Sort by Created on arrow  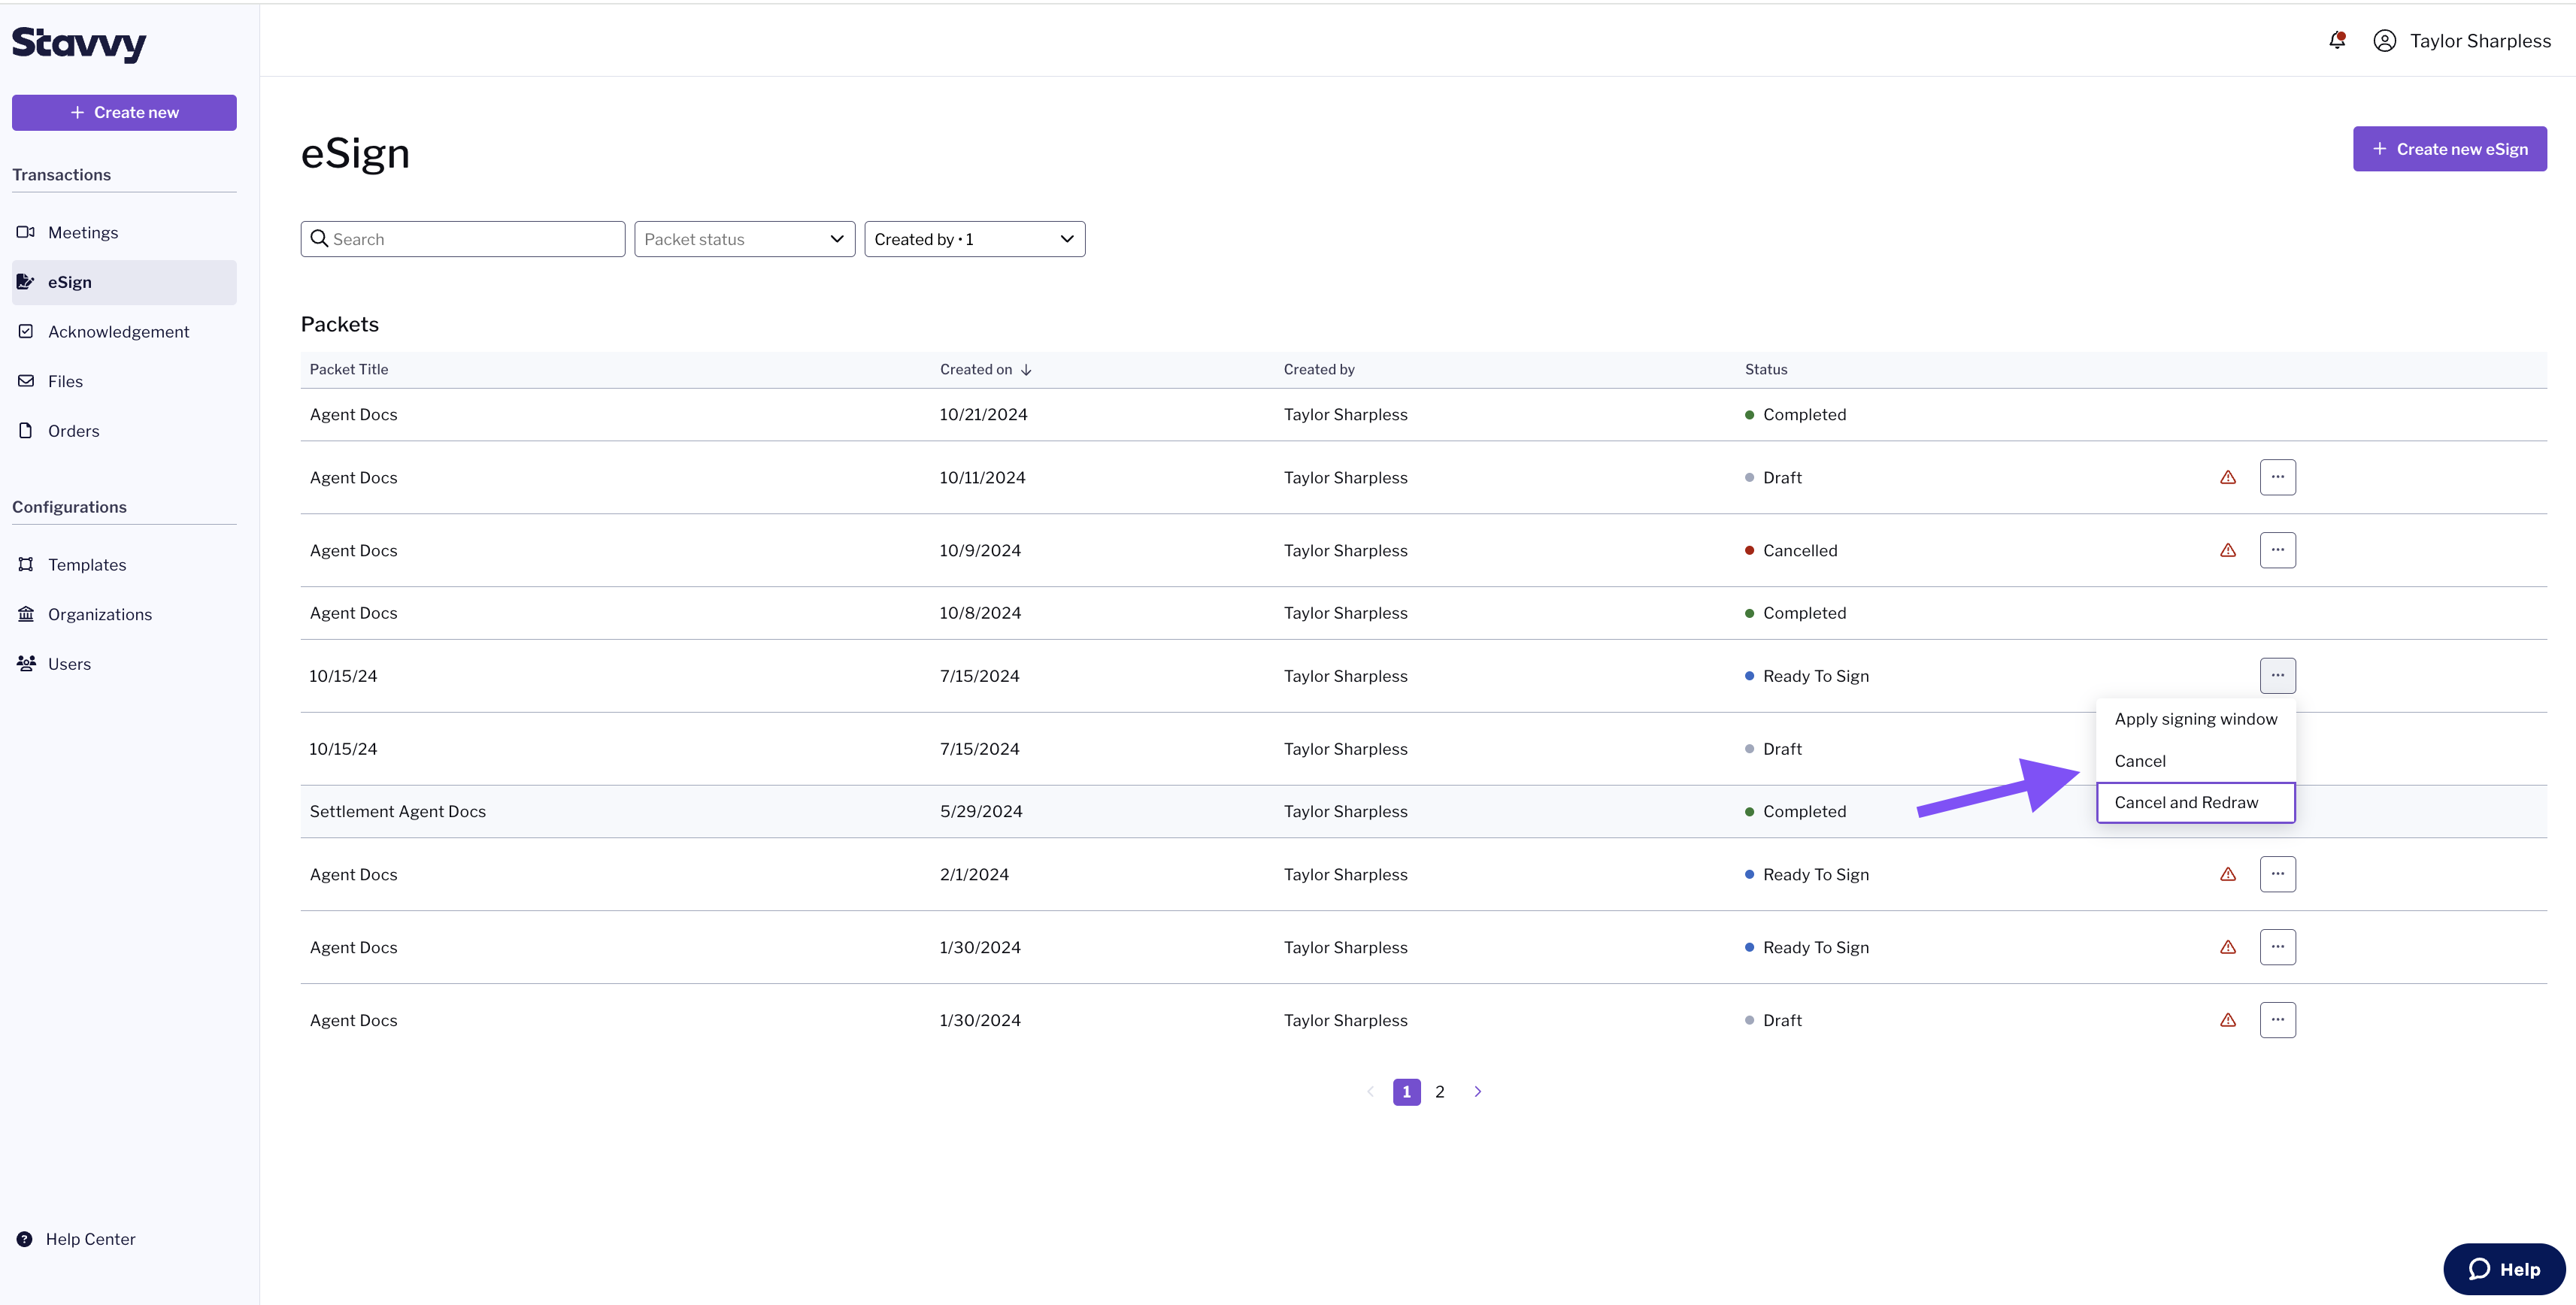pyautogui.click(x=1026, y=370)
